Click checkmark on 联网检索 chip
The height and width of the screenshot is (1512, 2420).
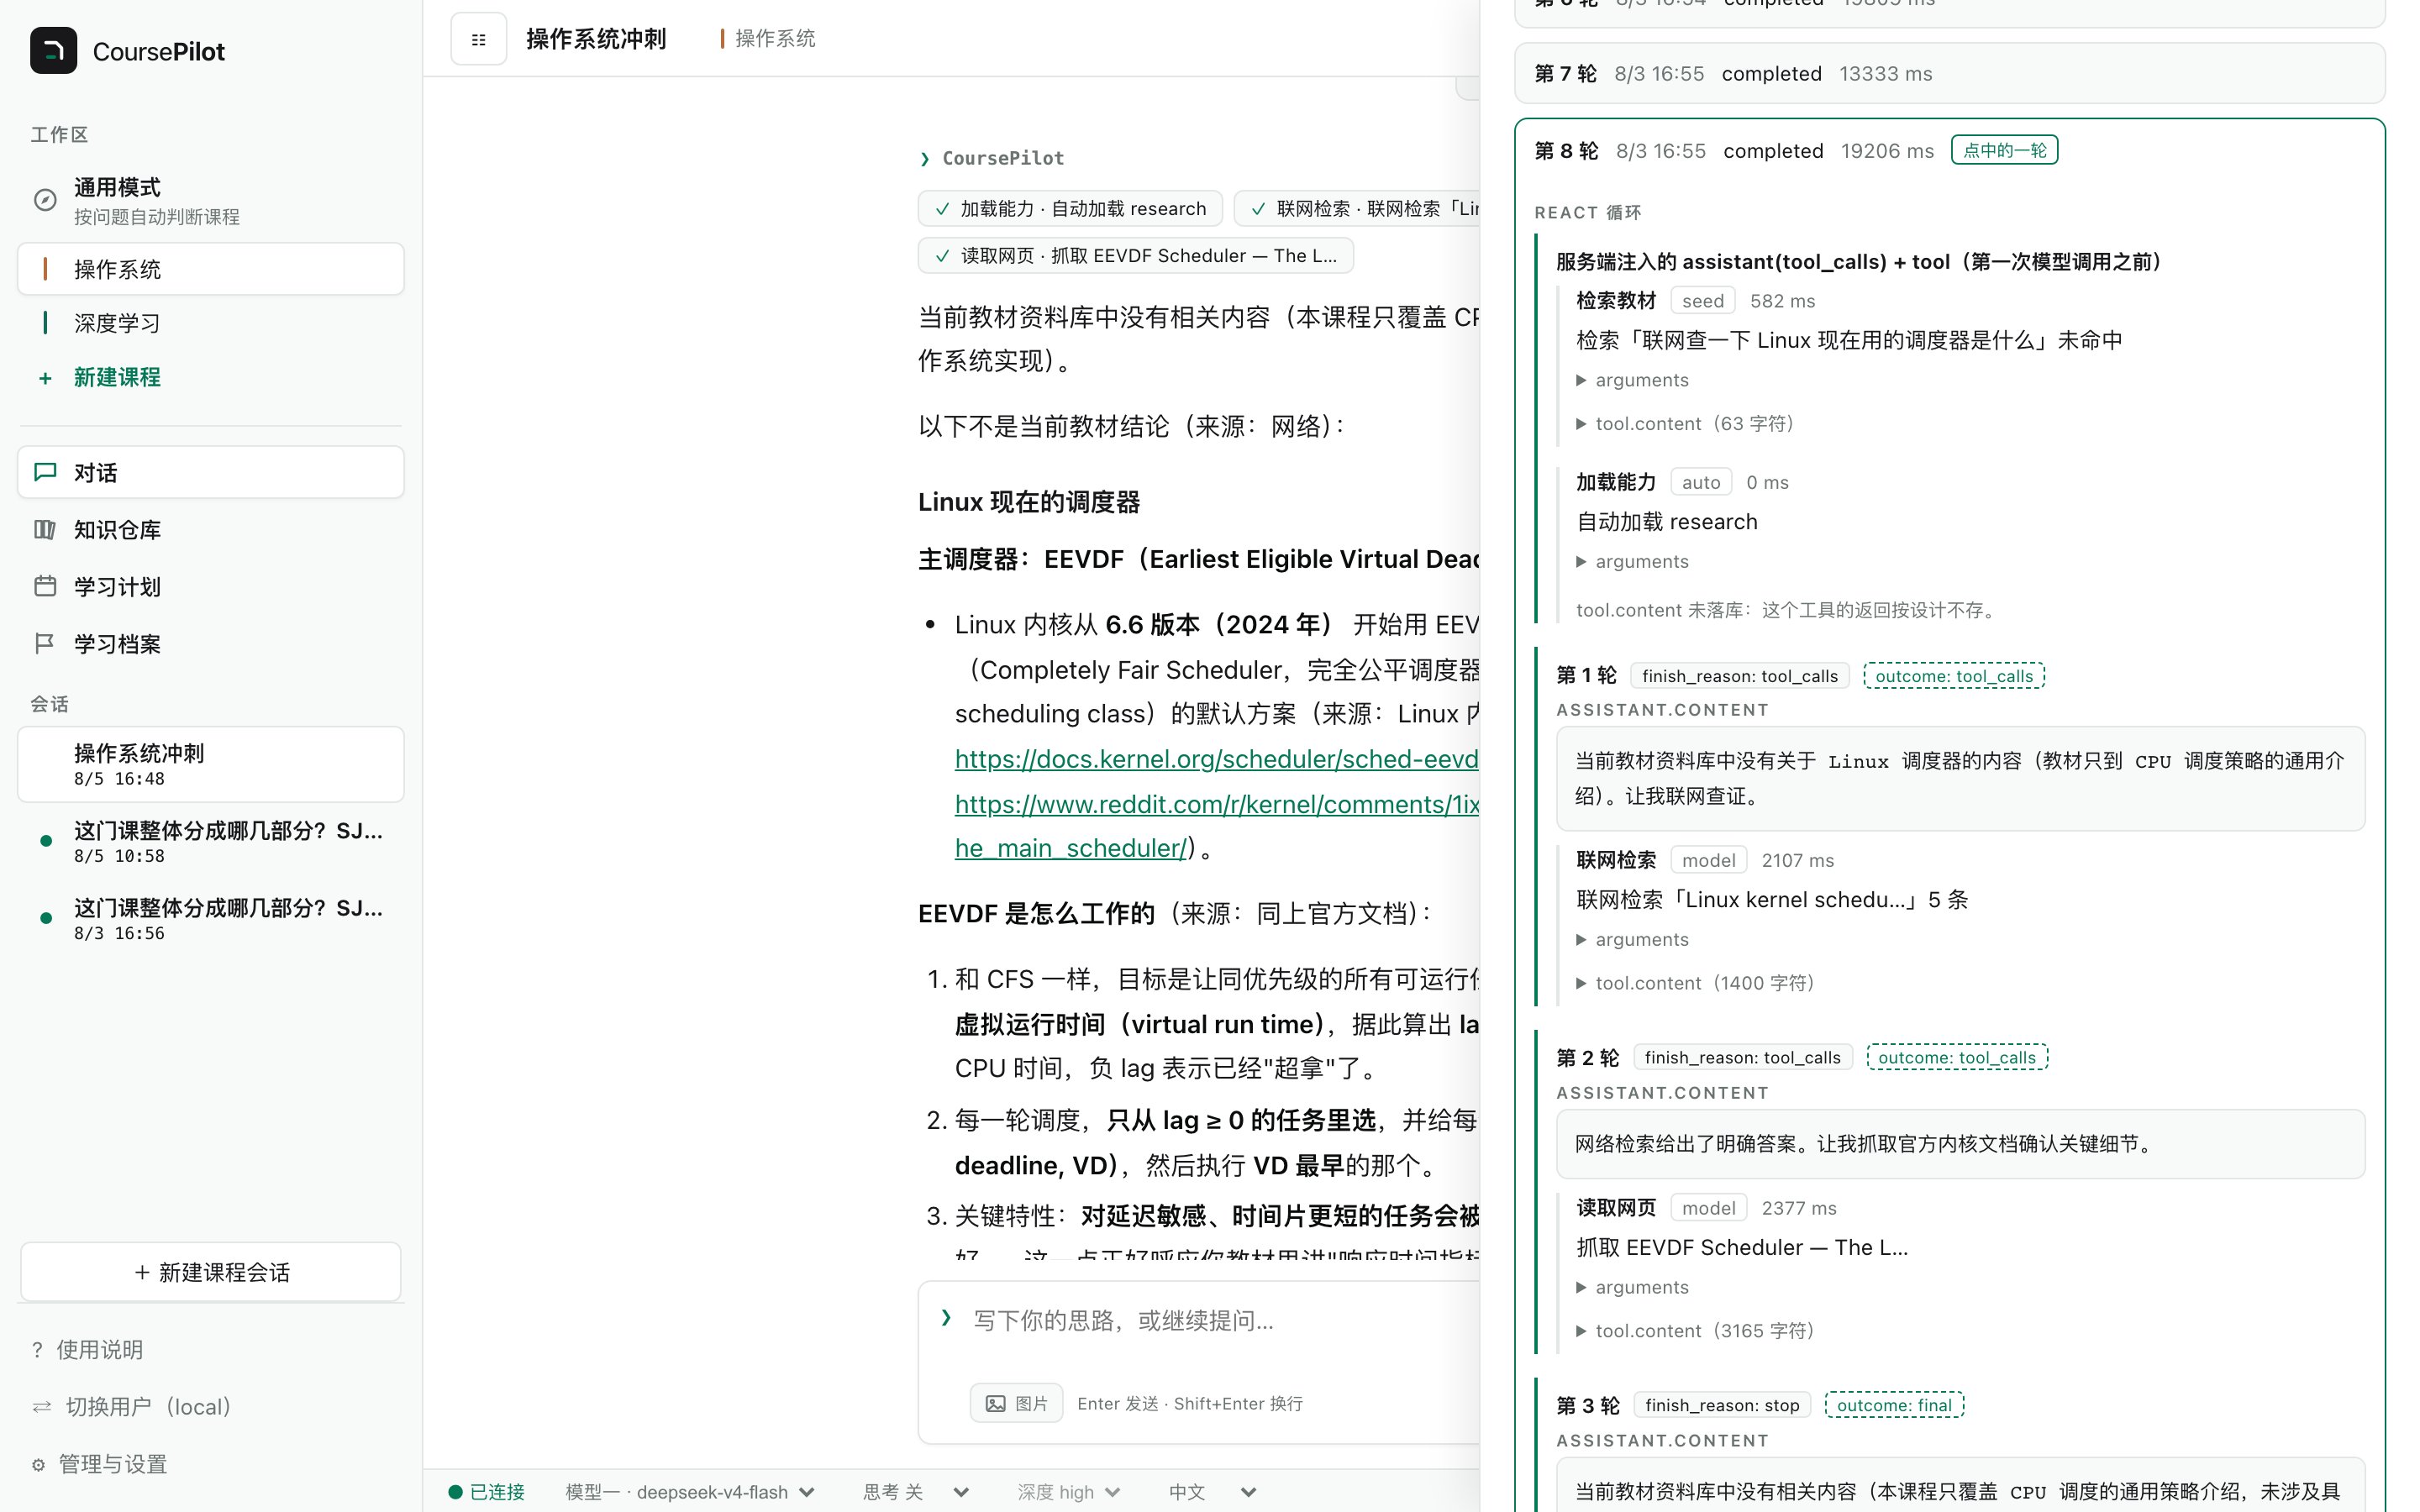tap(1258, 209)
